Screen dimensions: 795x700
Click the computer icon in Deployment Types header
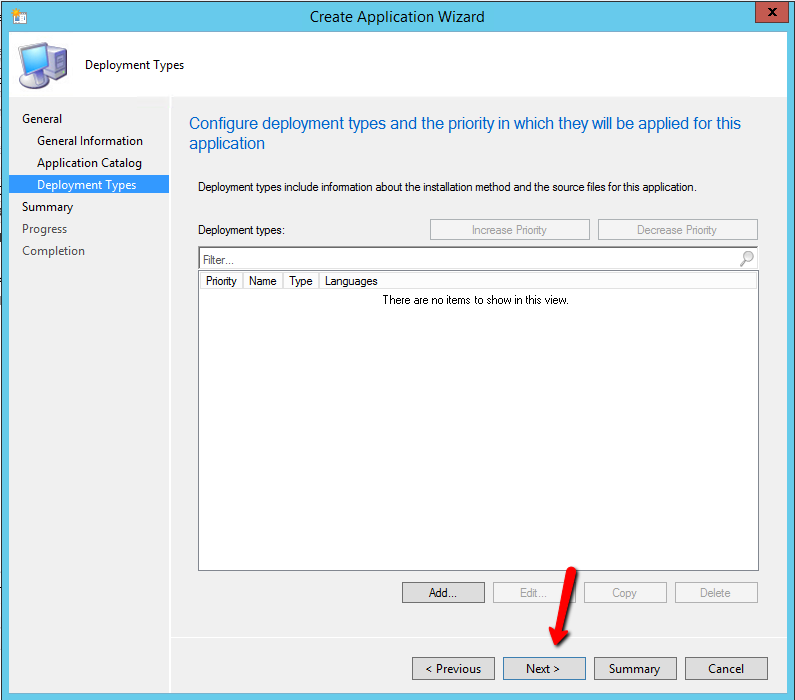44,65
